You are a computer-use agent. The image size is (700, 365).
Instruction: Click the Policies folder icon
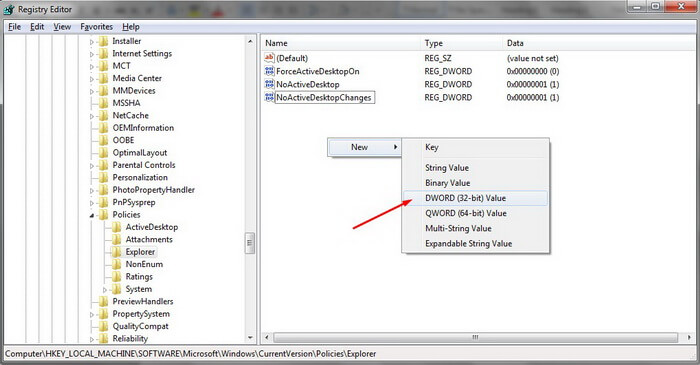pos(104,215)
